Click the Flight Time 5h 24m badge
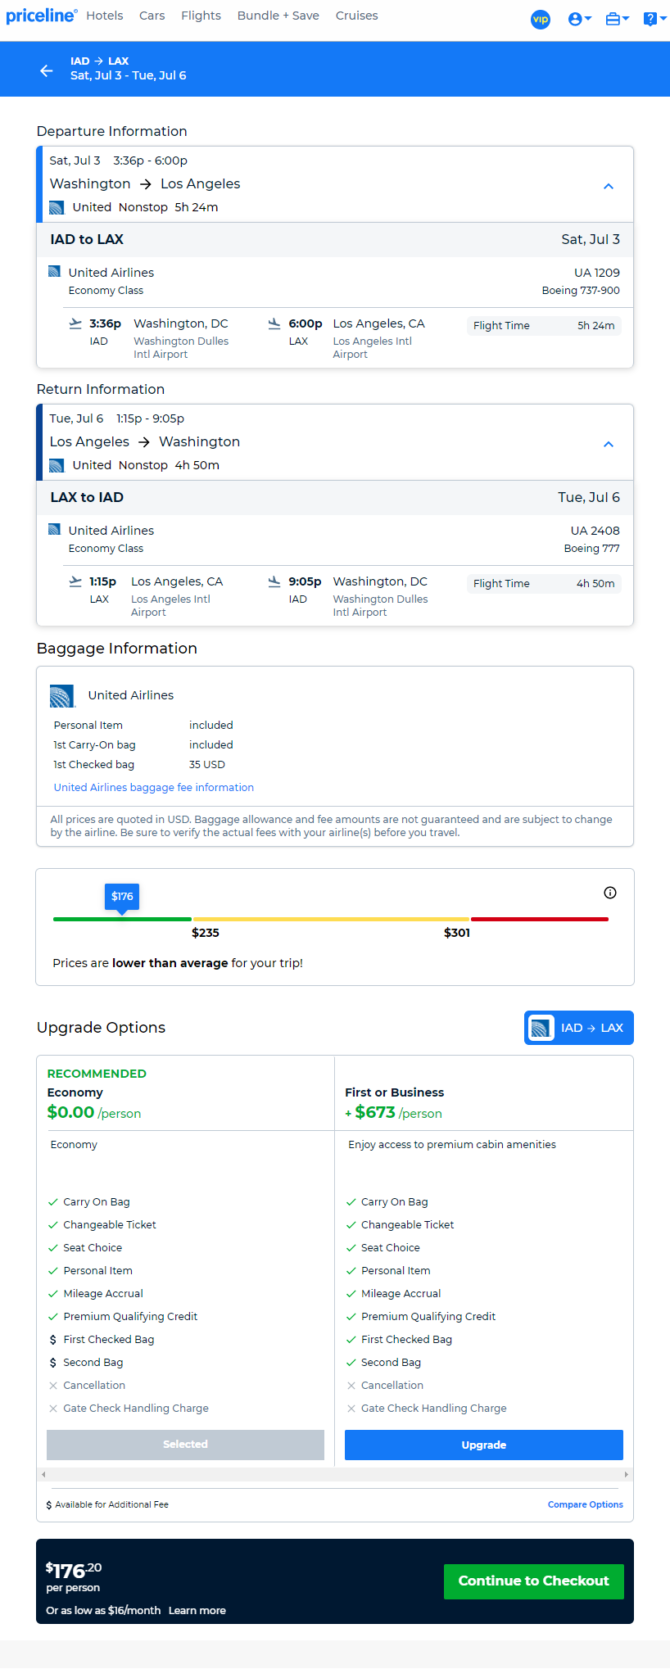Viewport: 670px width, 1669px height. 544,326
